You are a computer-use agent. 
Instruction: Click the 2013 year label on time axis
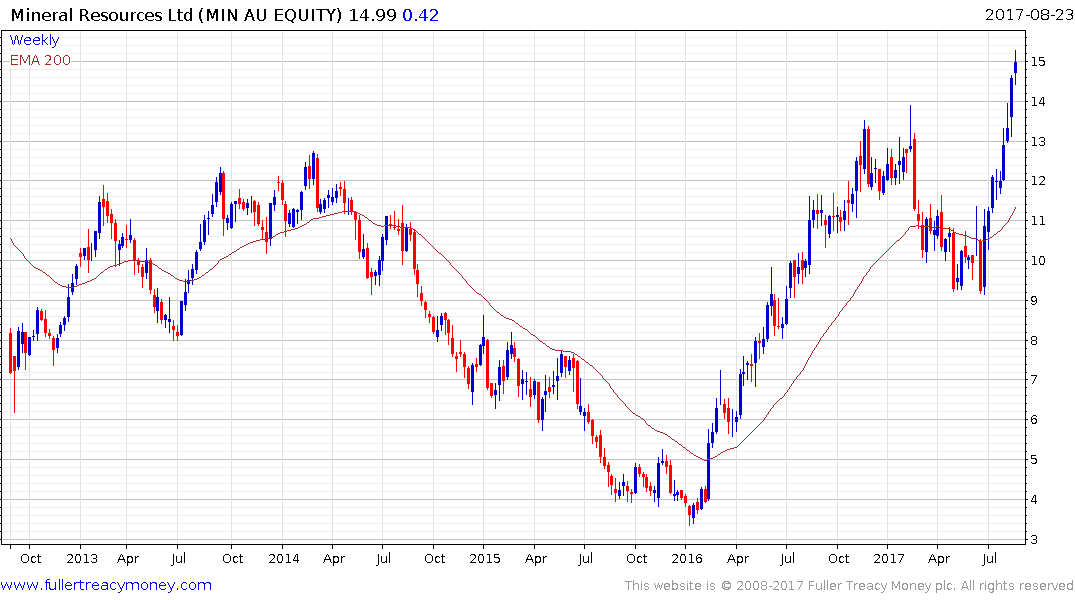point(82,558)
